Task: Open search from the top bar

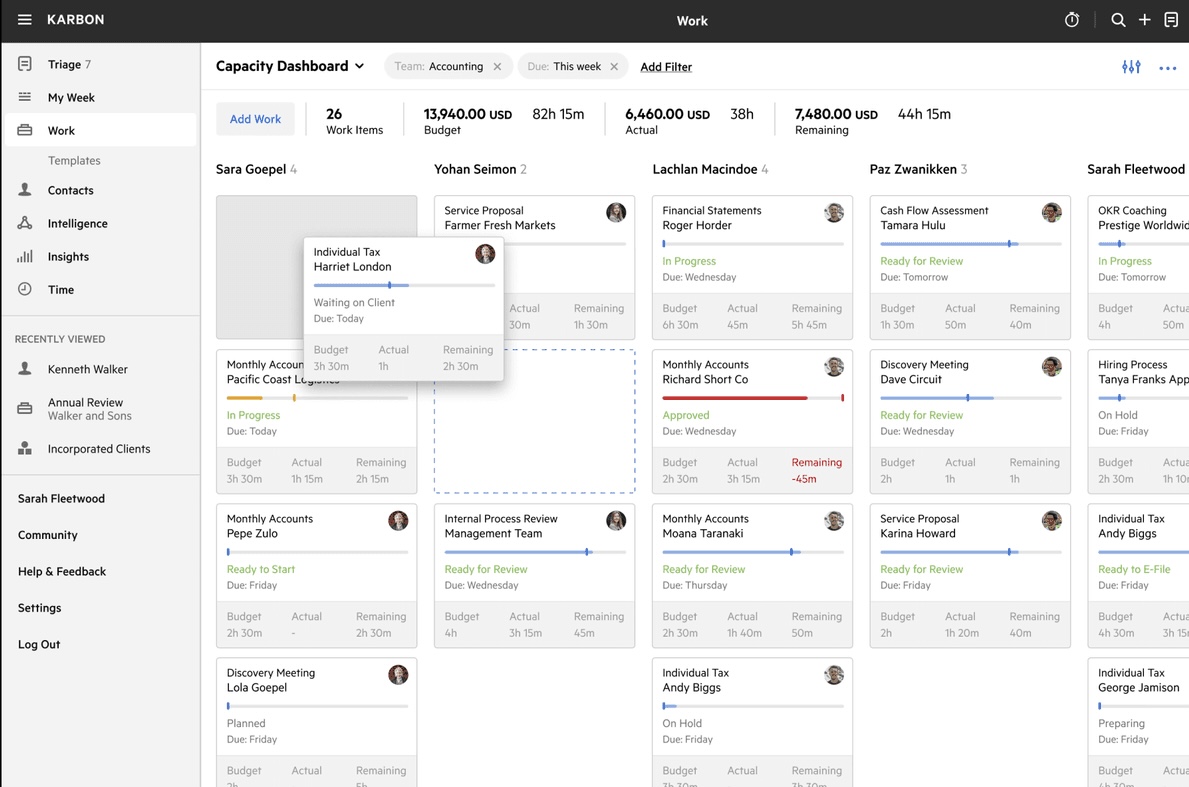Action: (x=1118, y=19)
